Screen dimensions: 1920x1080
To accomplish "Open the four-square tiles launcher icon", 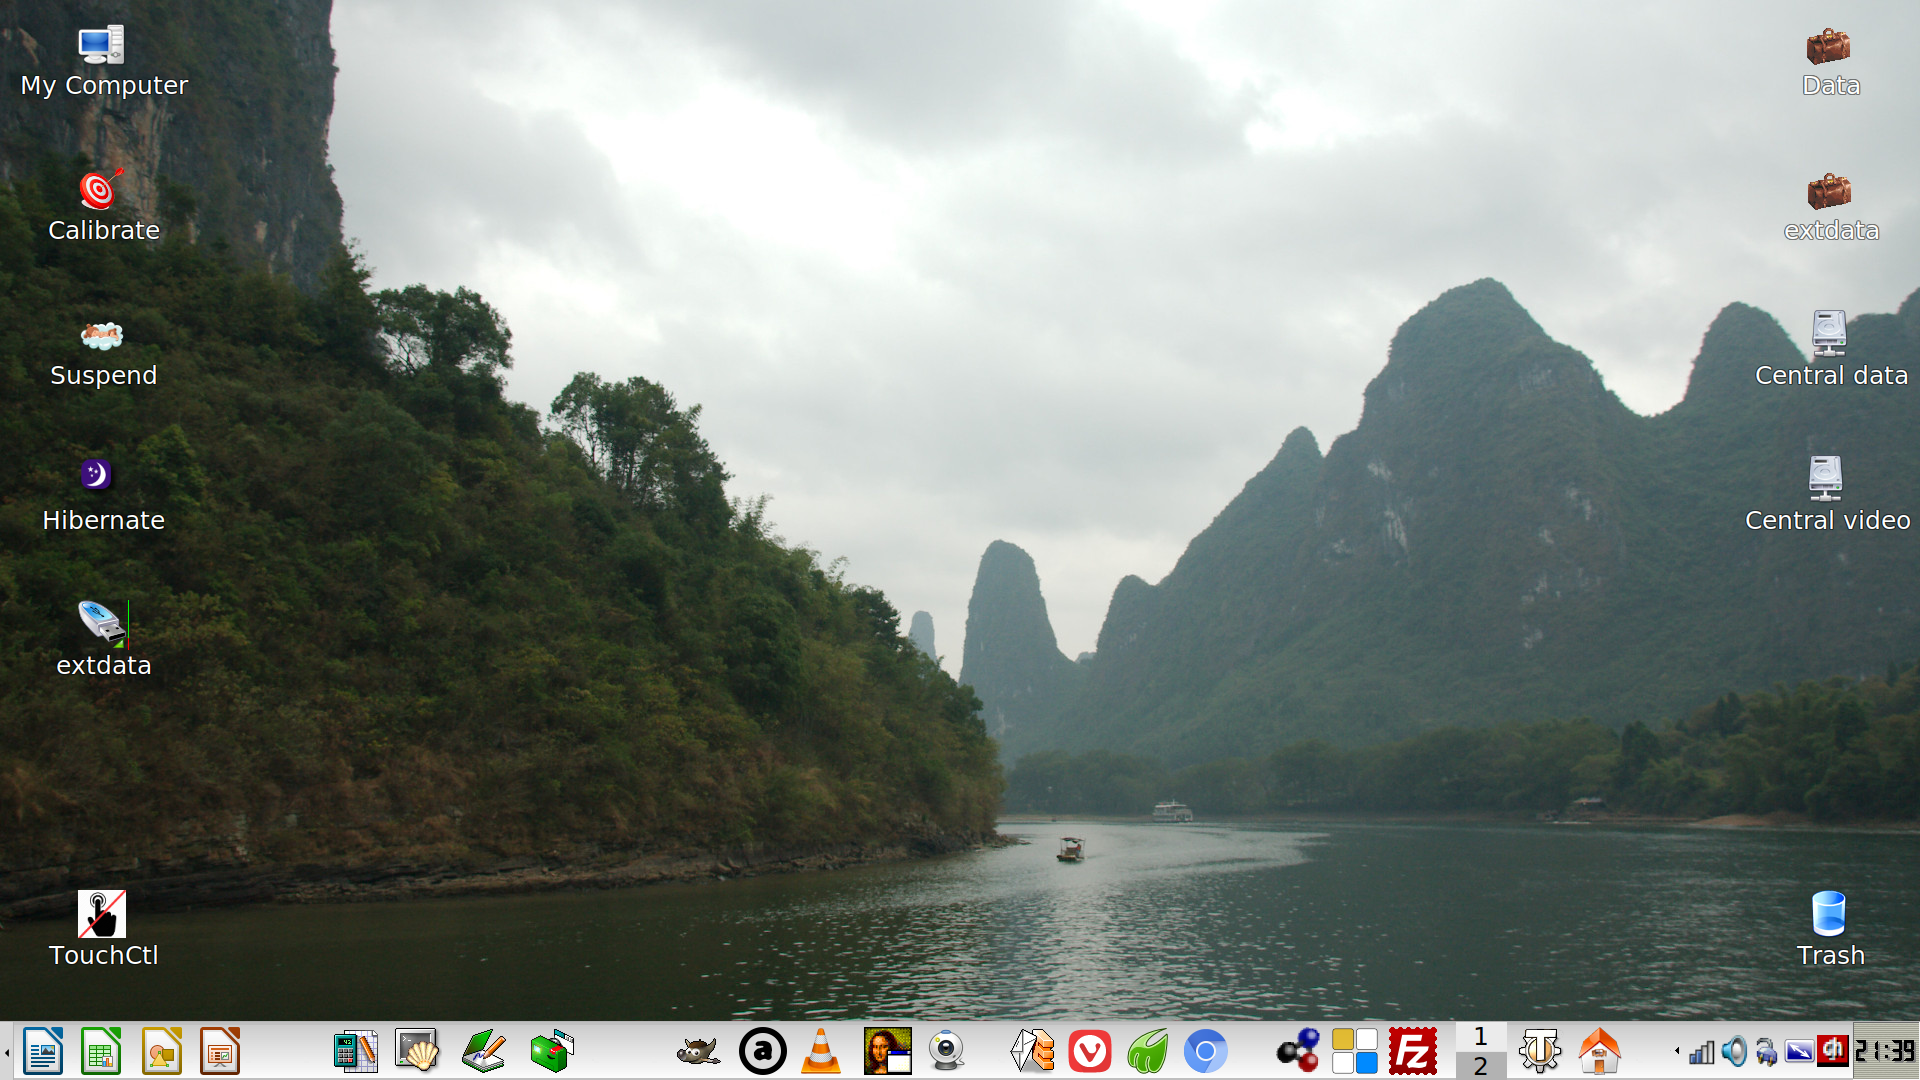I will [1355, 1051].
